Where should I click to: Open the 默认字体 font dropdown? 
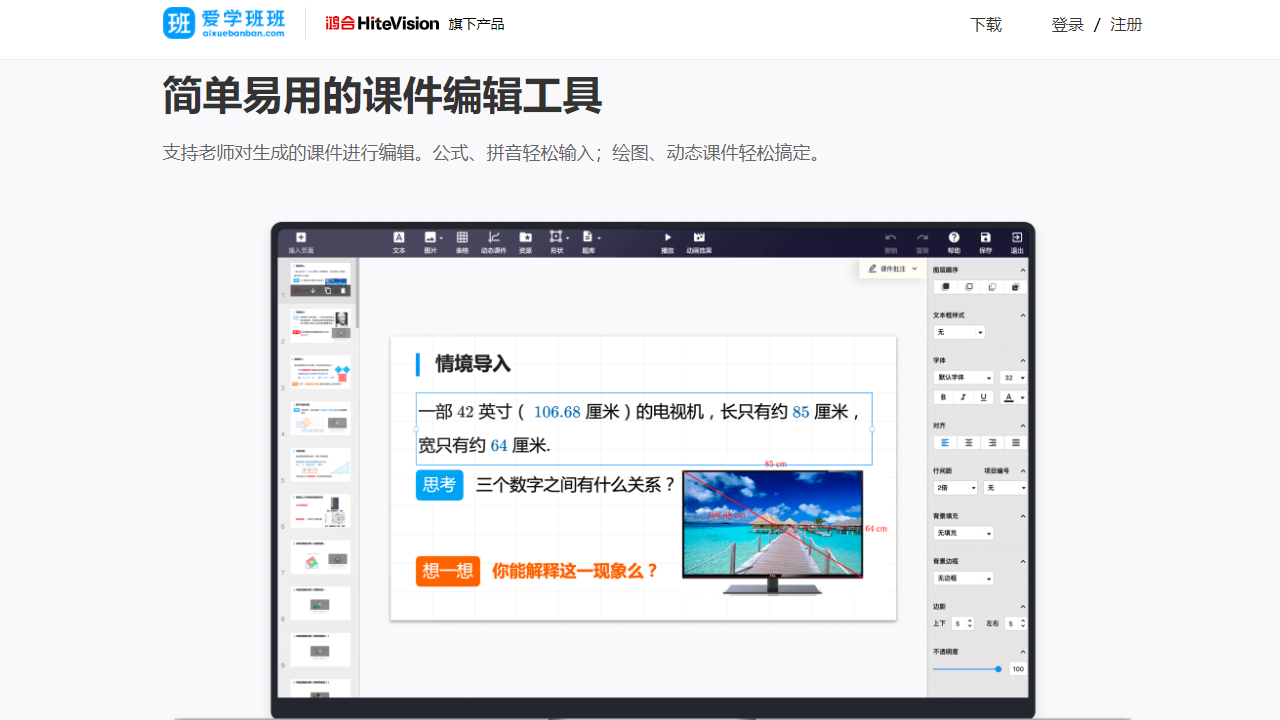[x=962, y=377]
